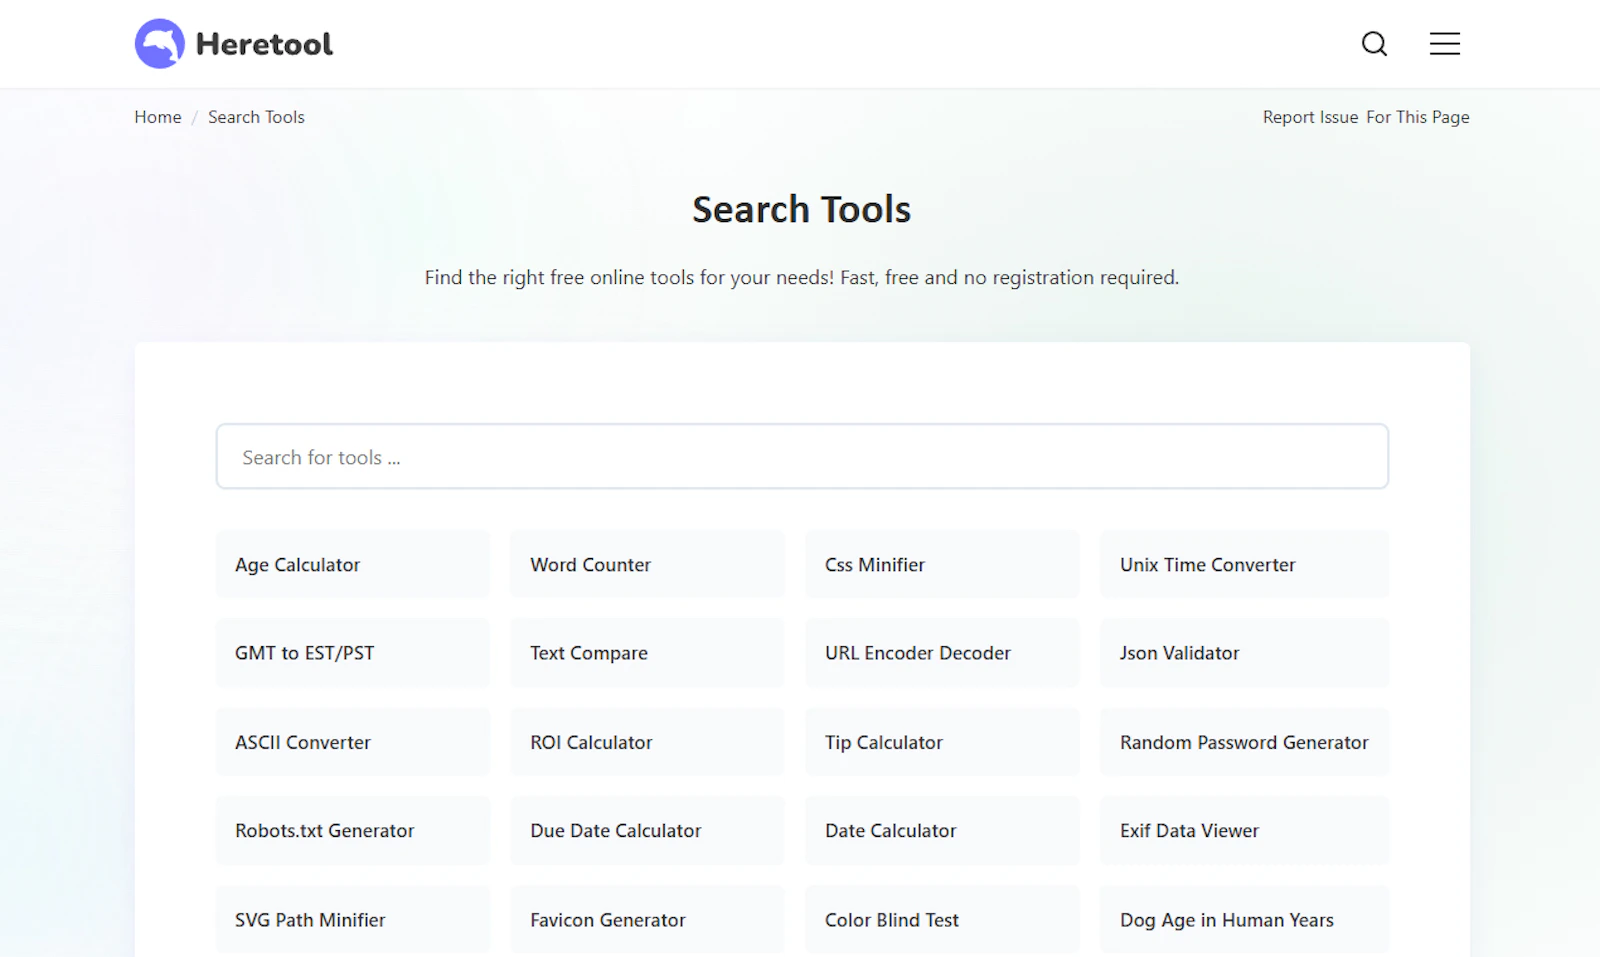Choose the Robots.txt Generator tool

click(x=353, y=831)
